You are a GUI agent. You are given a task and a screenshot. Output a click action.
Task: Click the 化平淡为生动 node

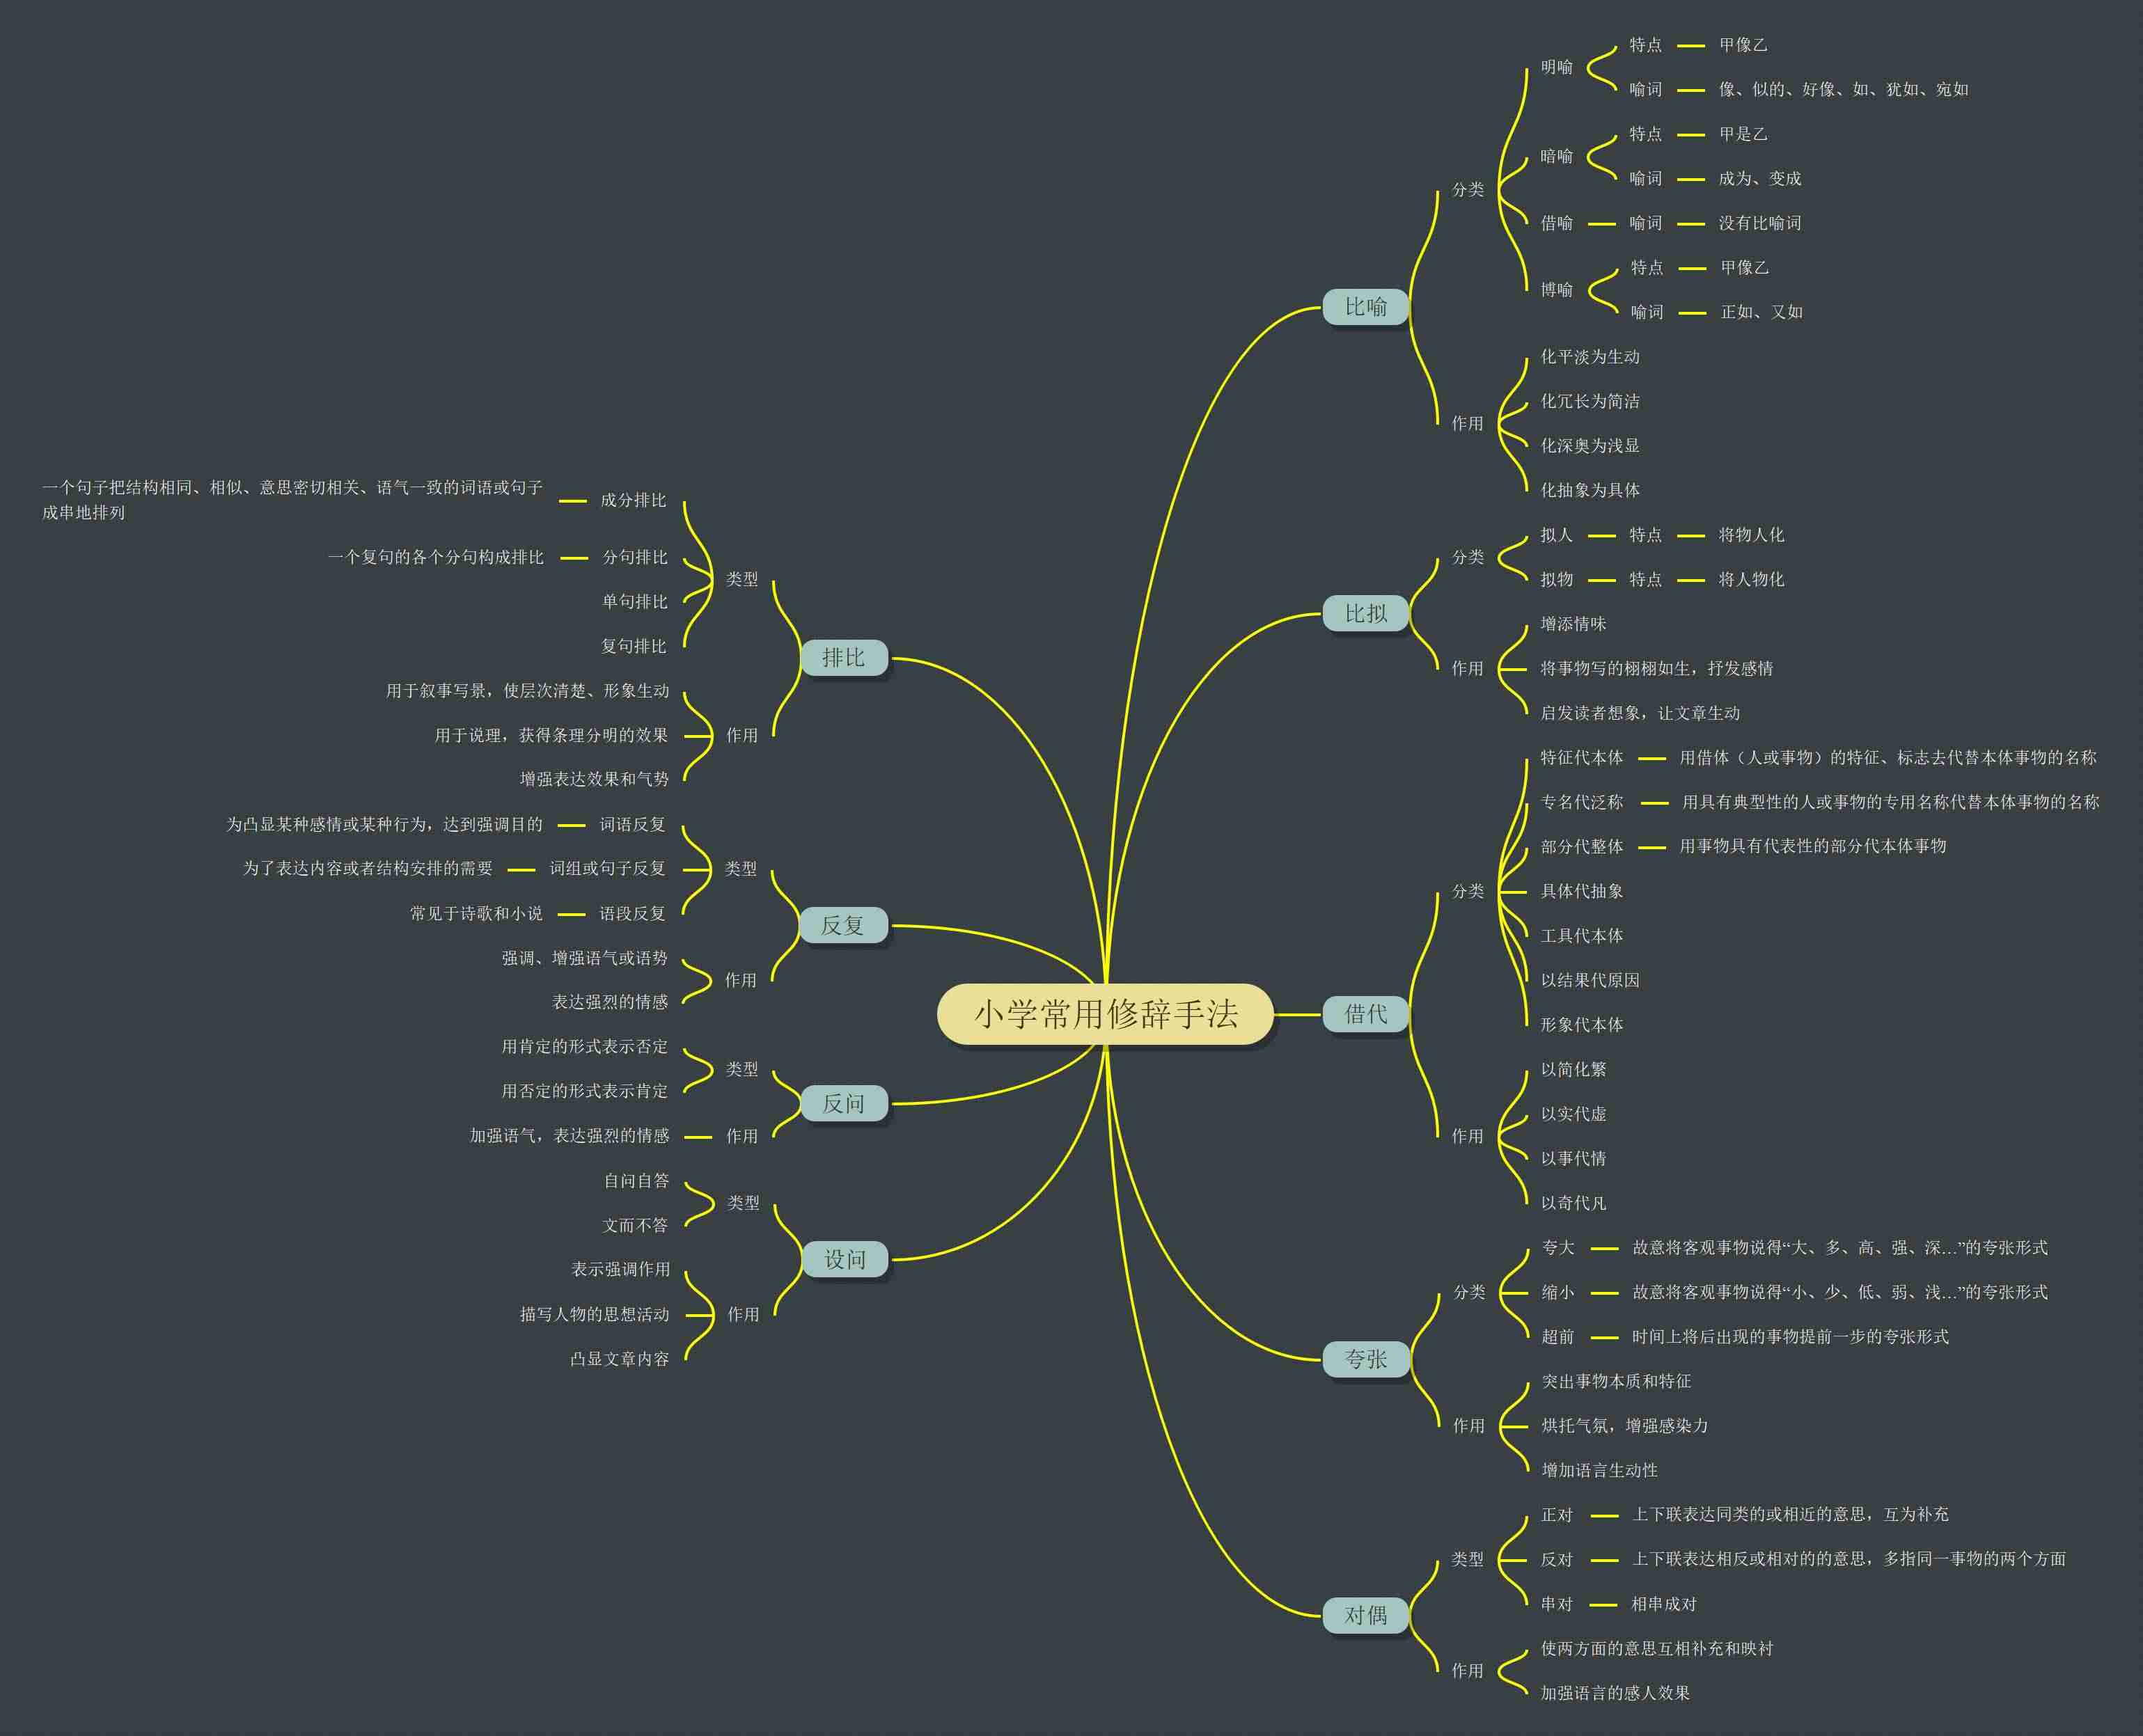click(1590, 357)
